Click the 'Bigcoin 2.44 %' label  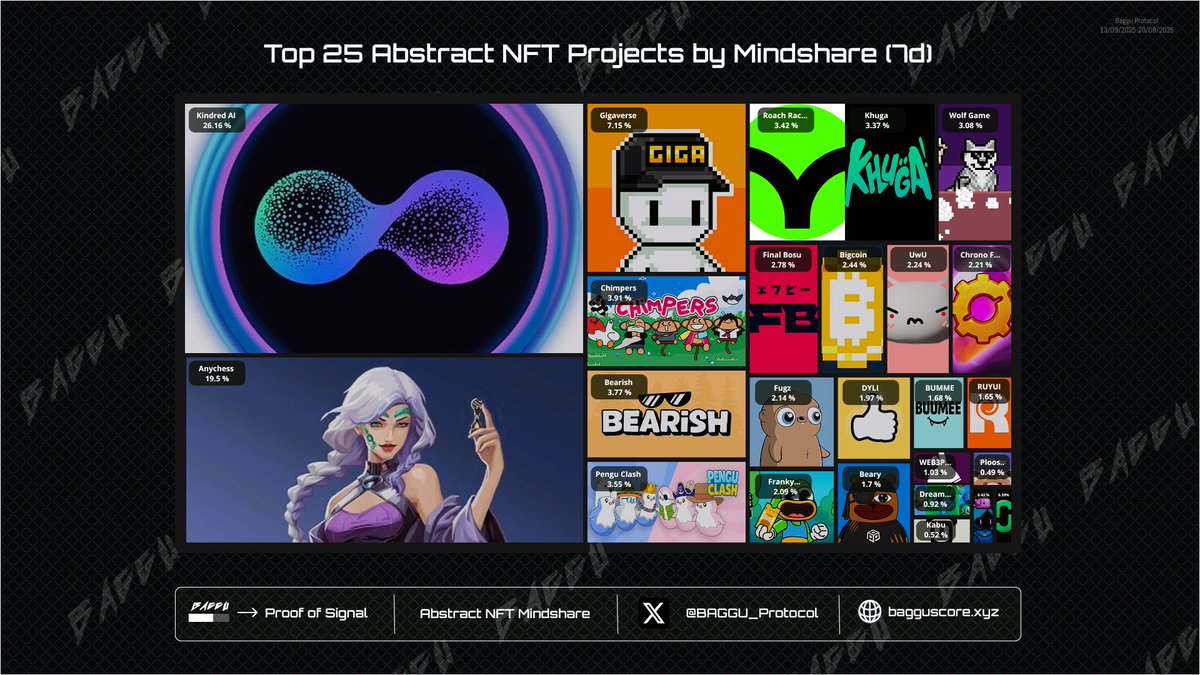tap(853, 262)
